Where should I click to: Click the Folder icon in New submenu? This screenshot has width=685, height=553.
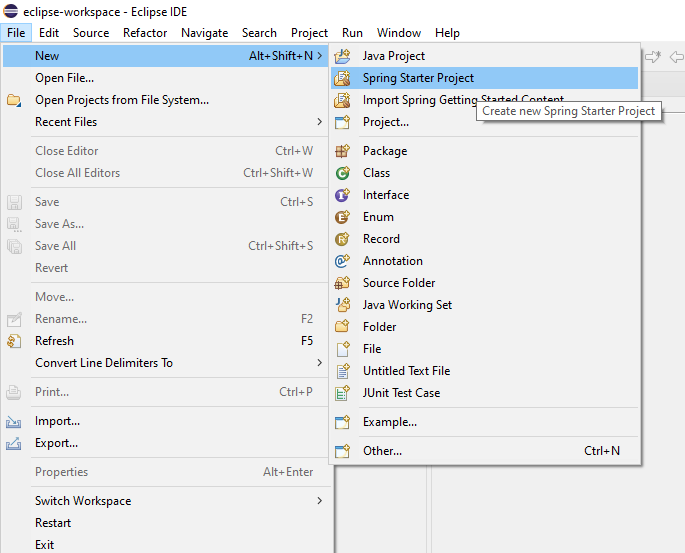(x=342, y=327)
